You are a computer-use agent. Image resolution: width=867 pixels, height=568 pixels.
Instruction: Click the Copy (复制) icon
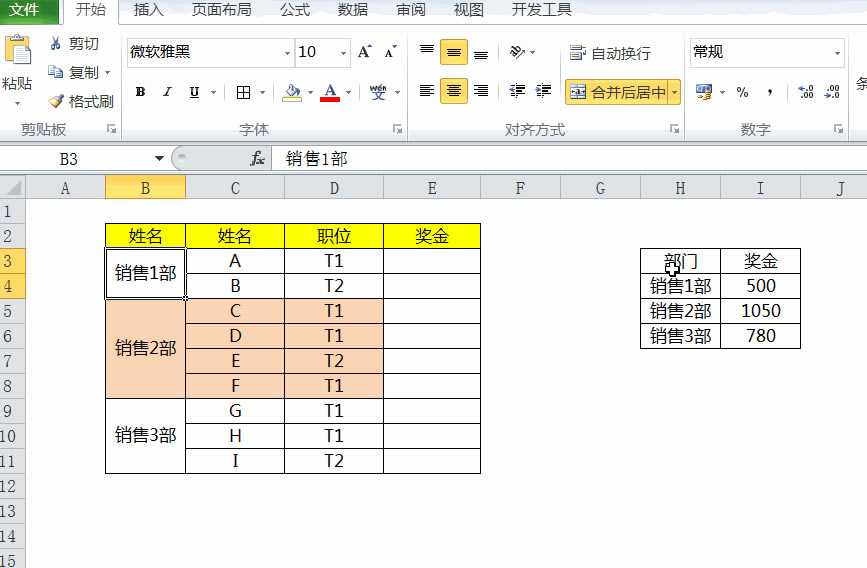pos(55,72)
